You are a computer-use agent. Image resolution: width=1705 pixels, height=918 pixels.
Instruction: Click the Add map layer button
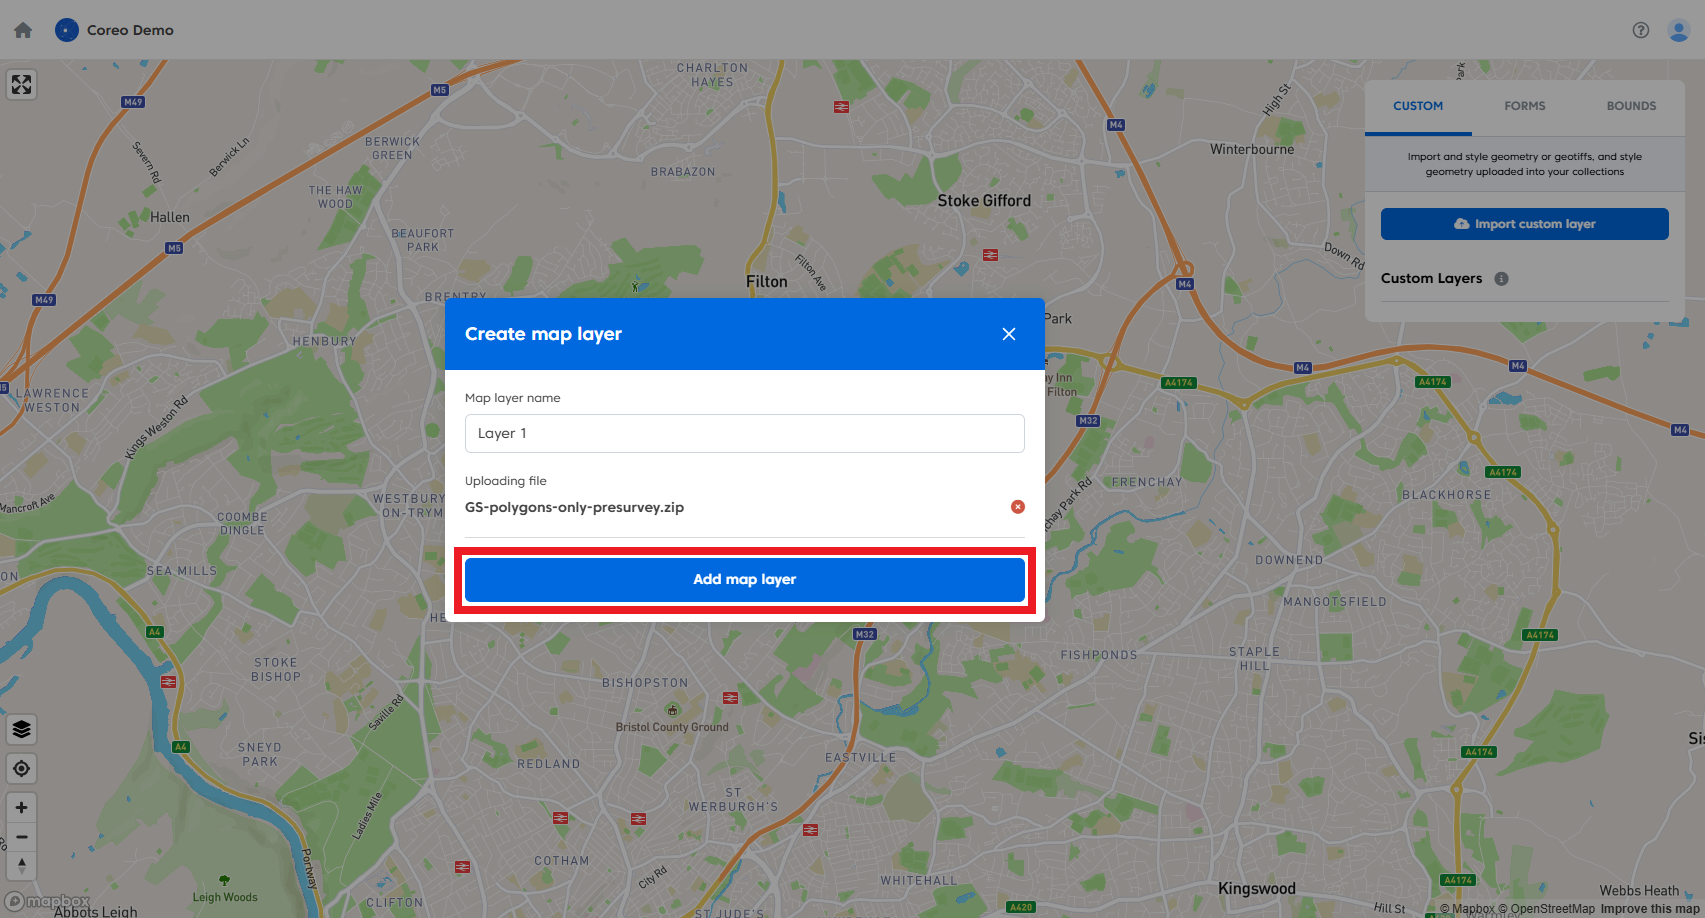744,579
